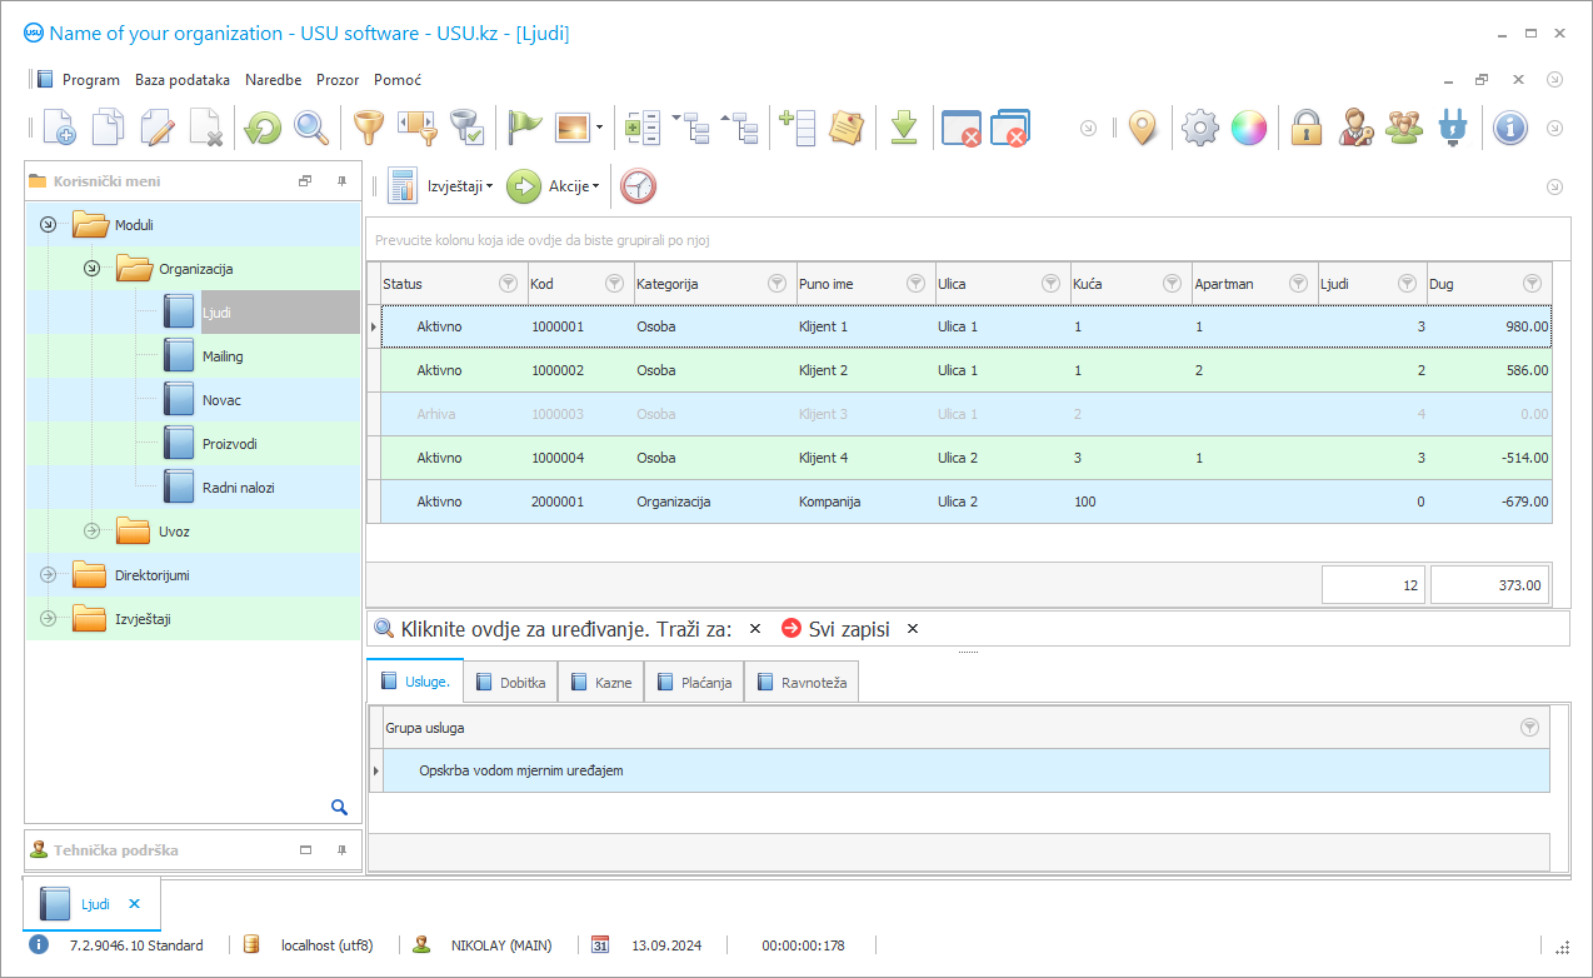The width and height of the screenshot is (1593, 978).
Task: Toggle filter on Kategorija column header
Action: (776, 284)
